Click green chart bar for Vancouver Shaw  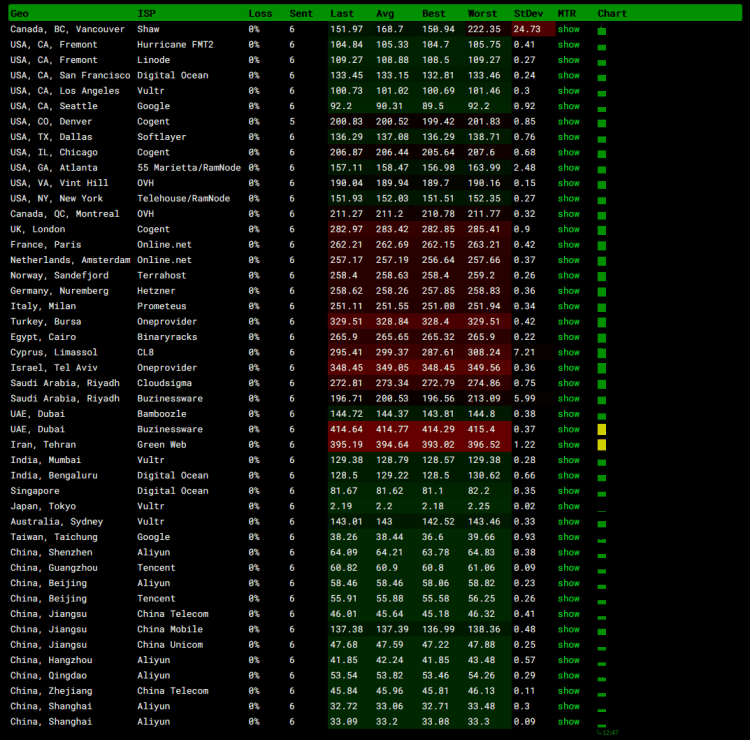(x=602, y=31)
